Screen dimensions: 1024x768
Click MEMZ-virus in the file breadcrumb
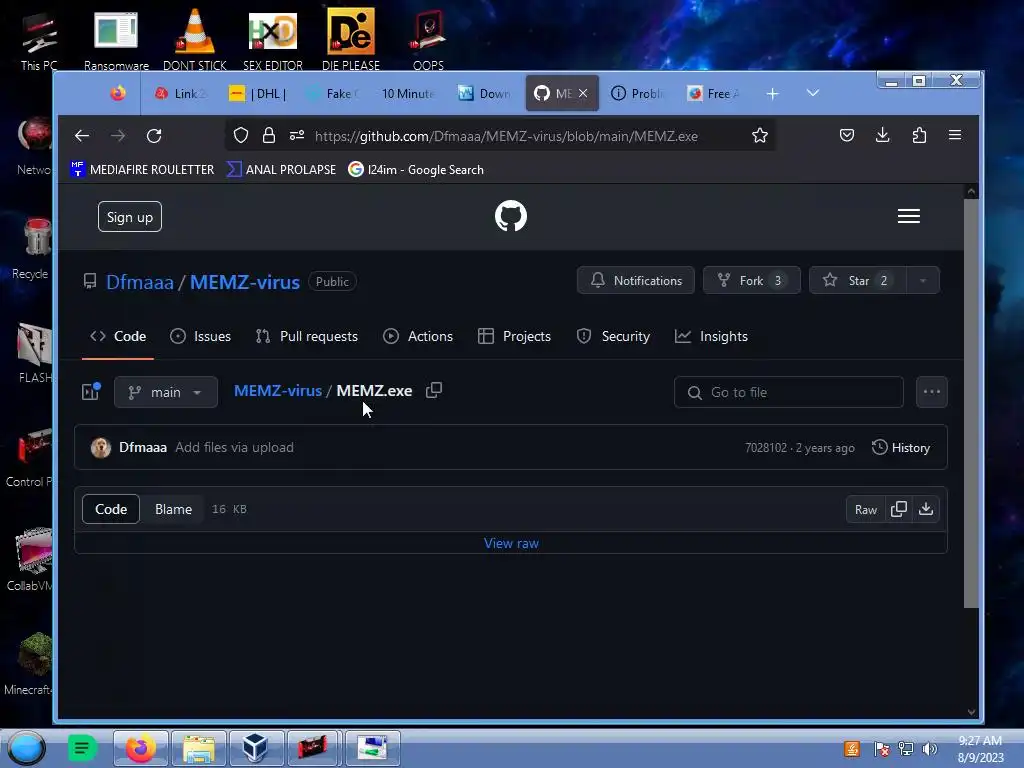(278, 391)
